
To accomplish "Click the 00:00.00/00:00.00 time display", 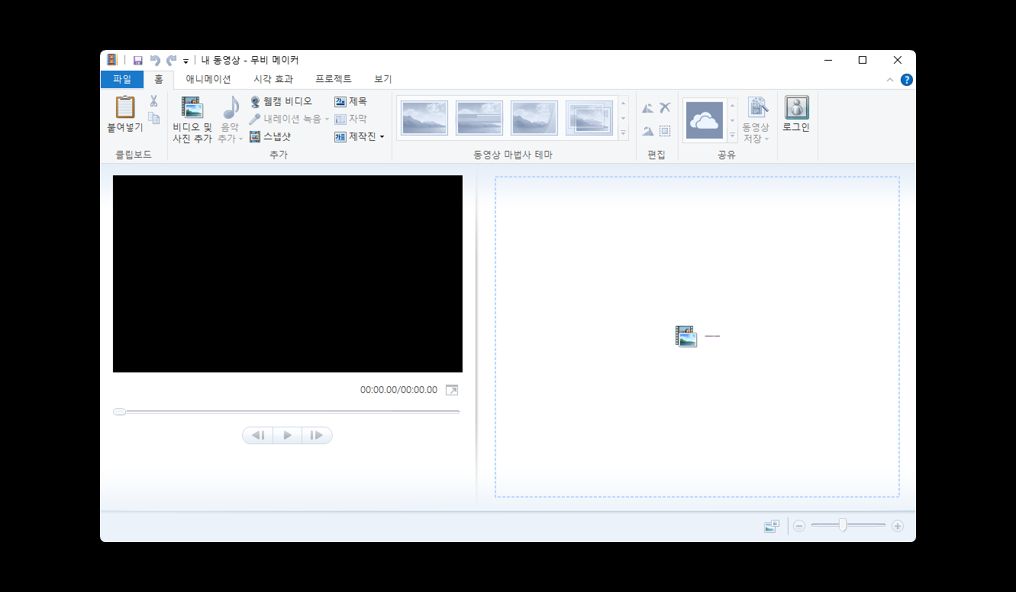I will (398, 390).
